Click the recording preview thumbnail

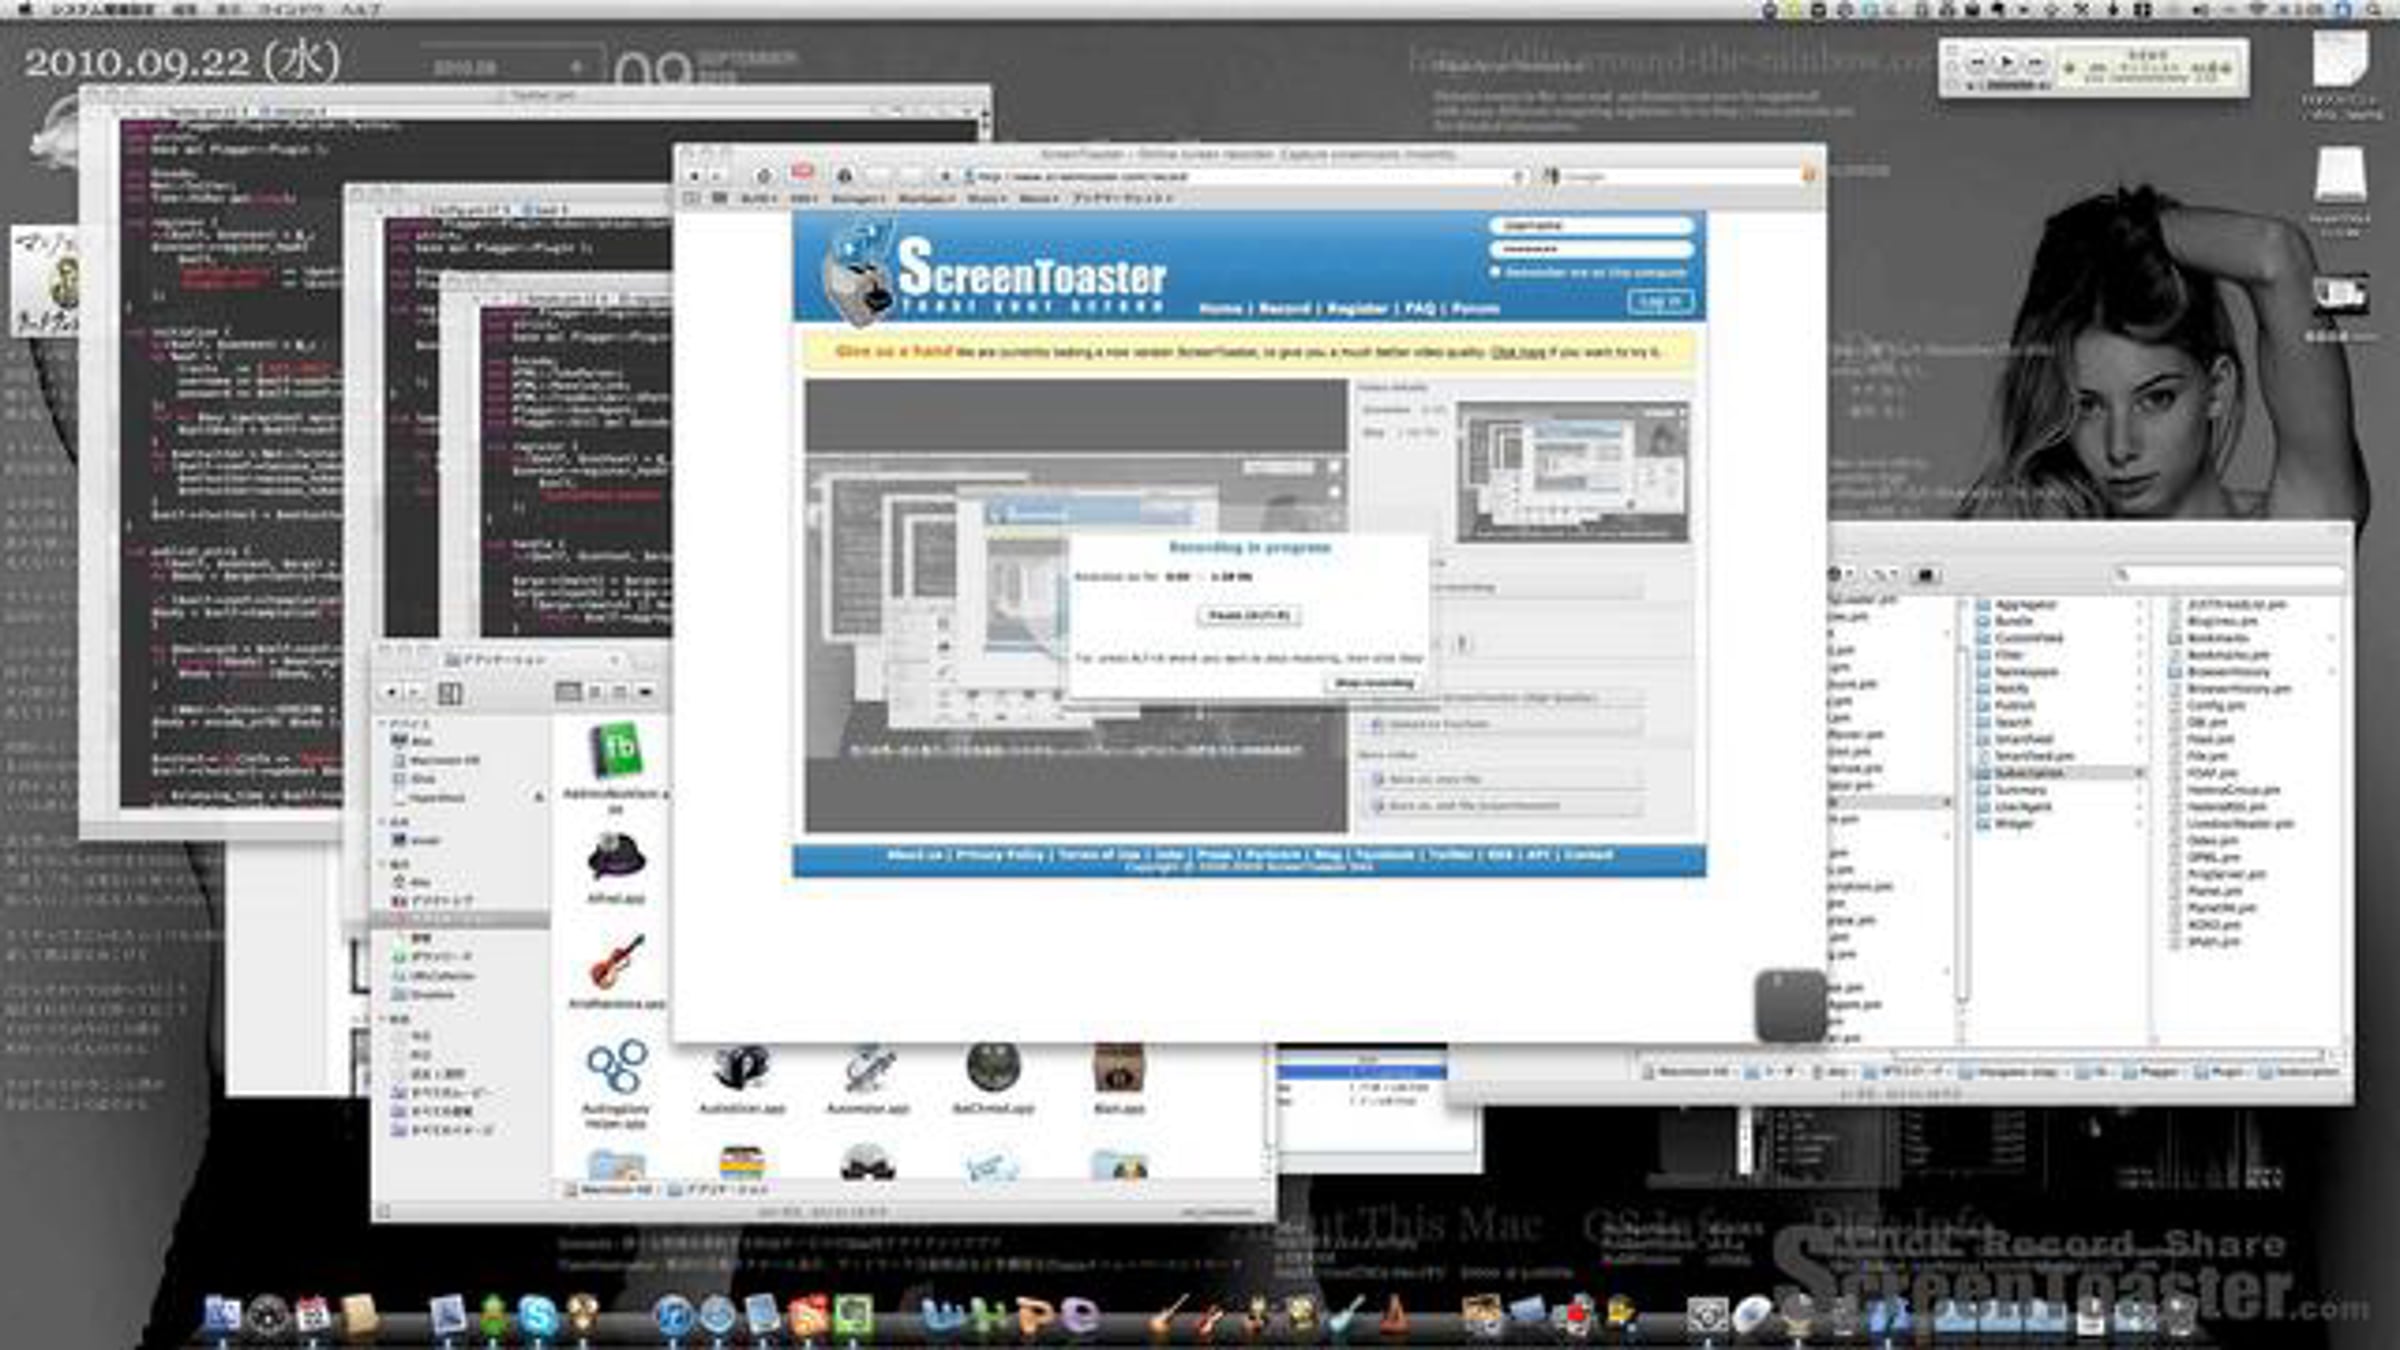[x=1573, y=470]
